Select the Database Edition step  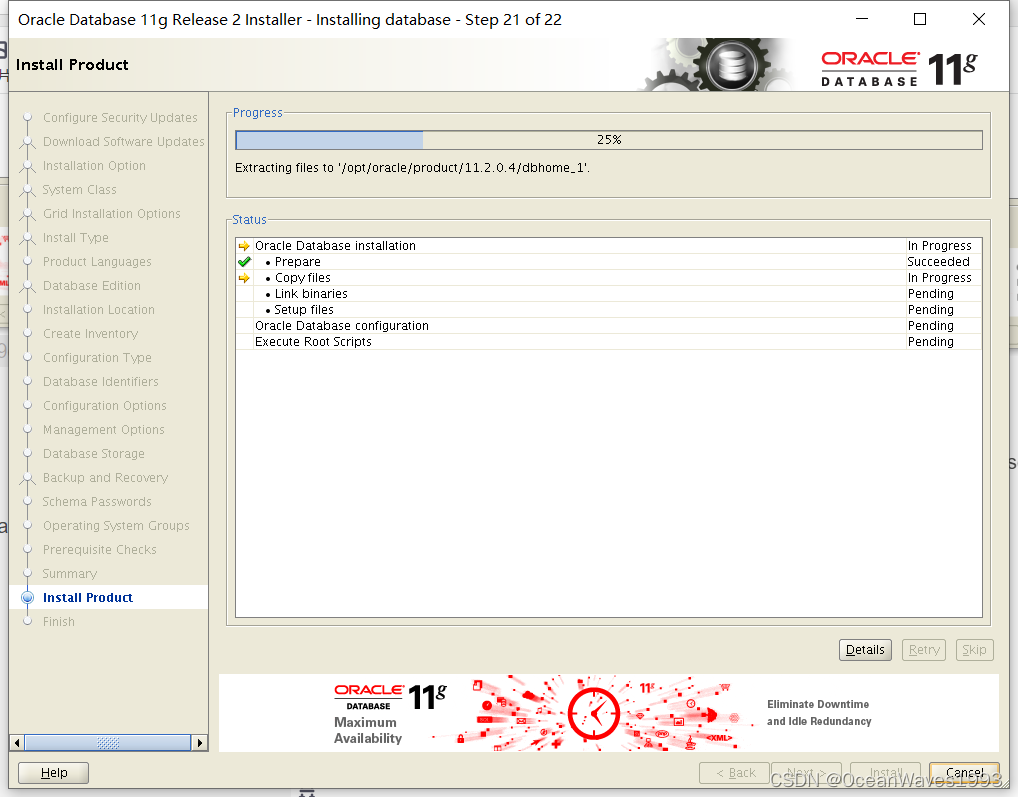[x=92, y=286]
